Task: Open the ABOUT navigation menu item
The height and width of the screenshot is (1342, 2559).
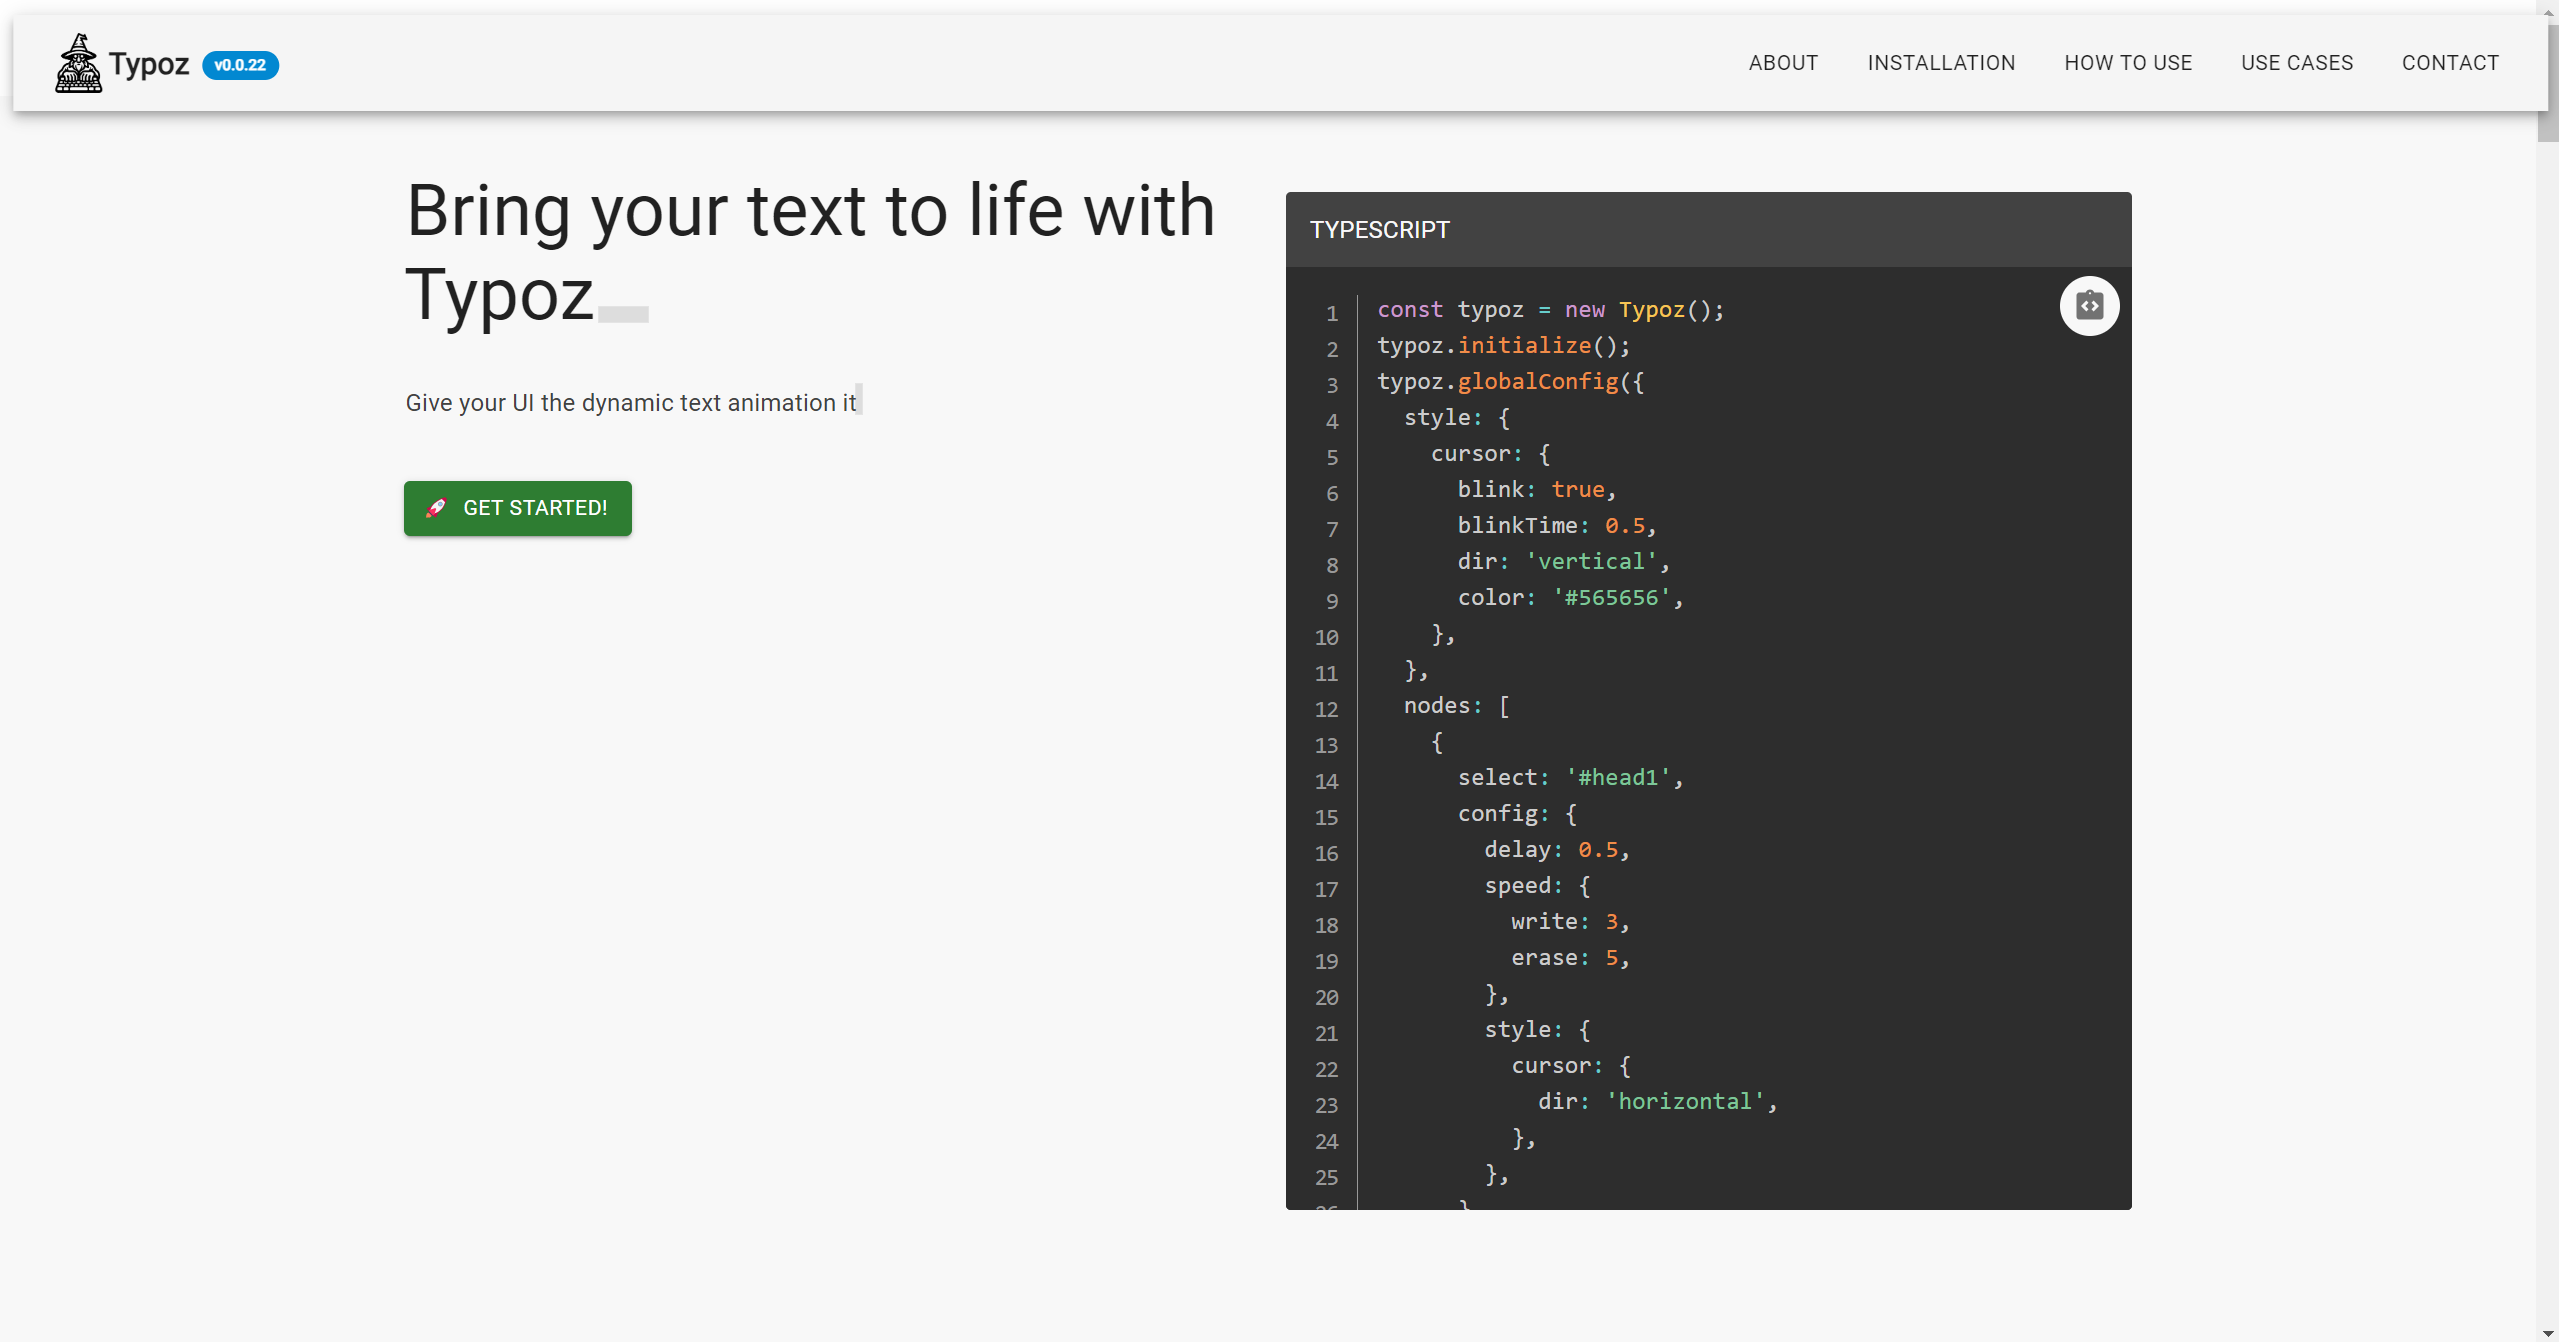Action: click(x=1784, y=63)
